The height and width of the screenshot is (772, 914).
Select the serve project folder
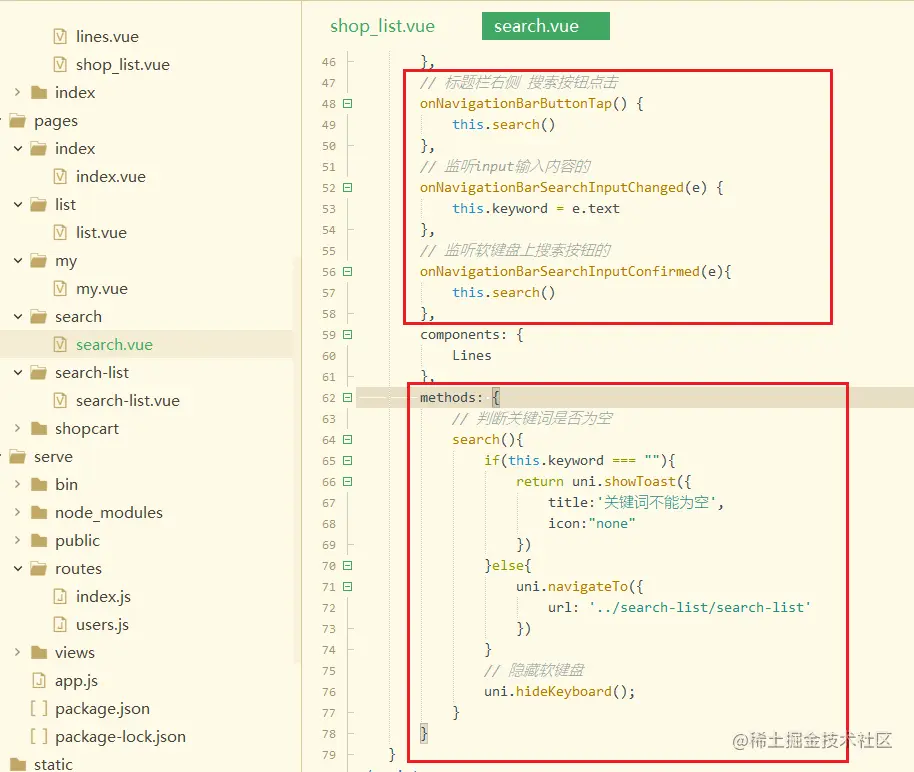click(x=53, y=457)
